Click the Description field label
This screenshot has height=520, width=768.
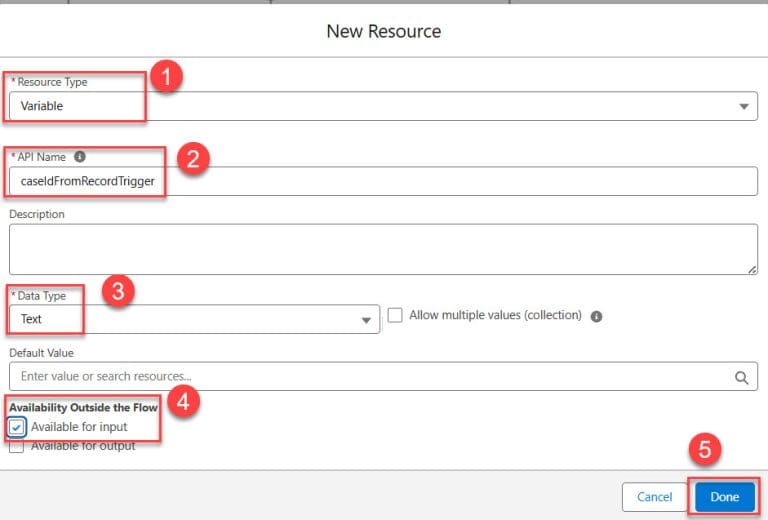pyautogui.click(x=37, y=214)
